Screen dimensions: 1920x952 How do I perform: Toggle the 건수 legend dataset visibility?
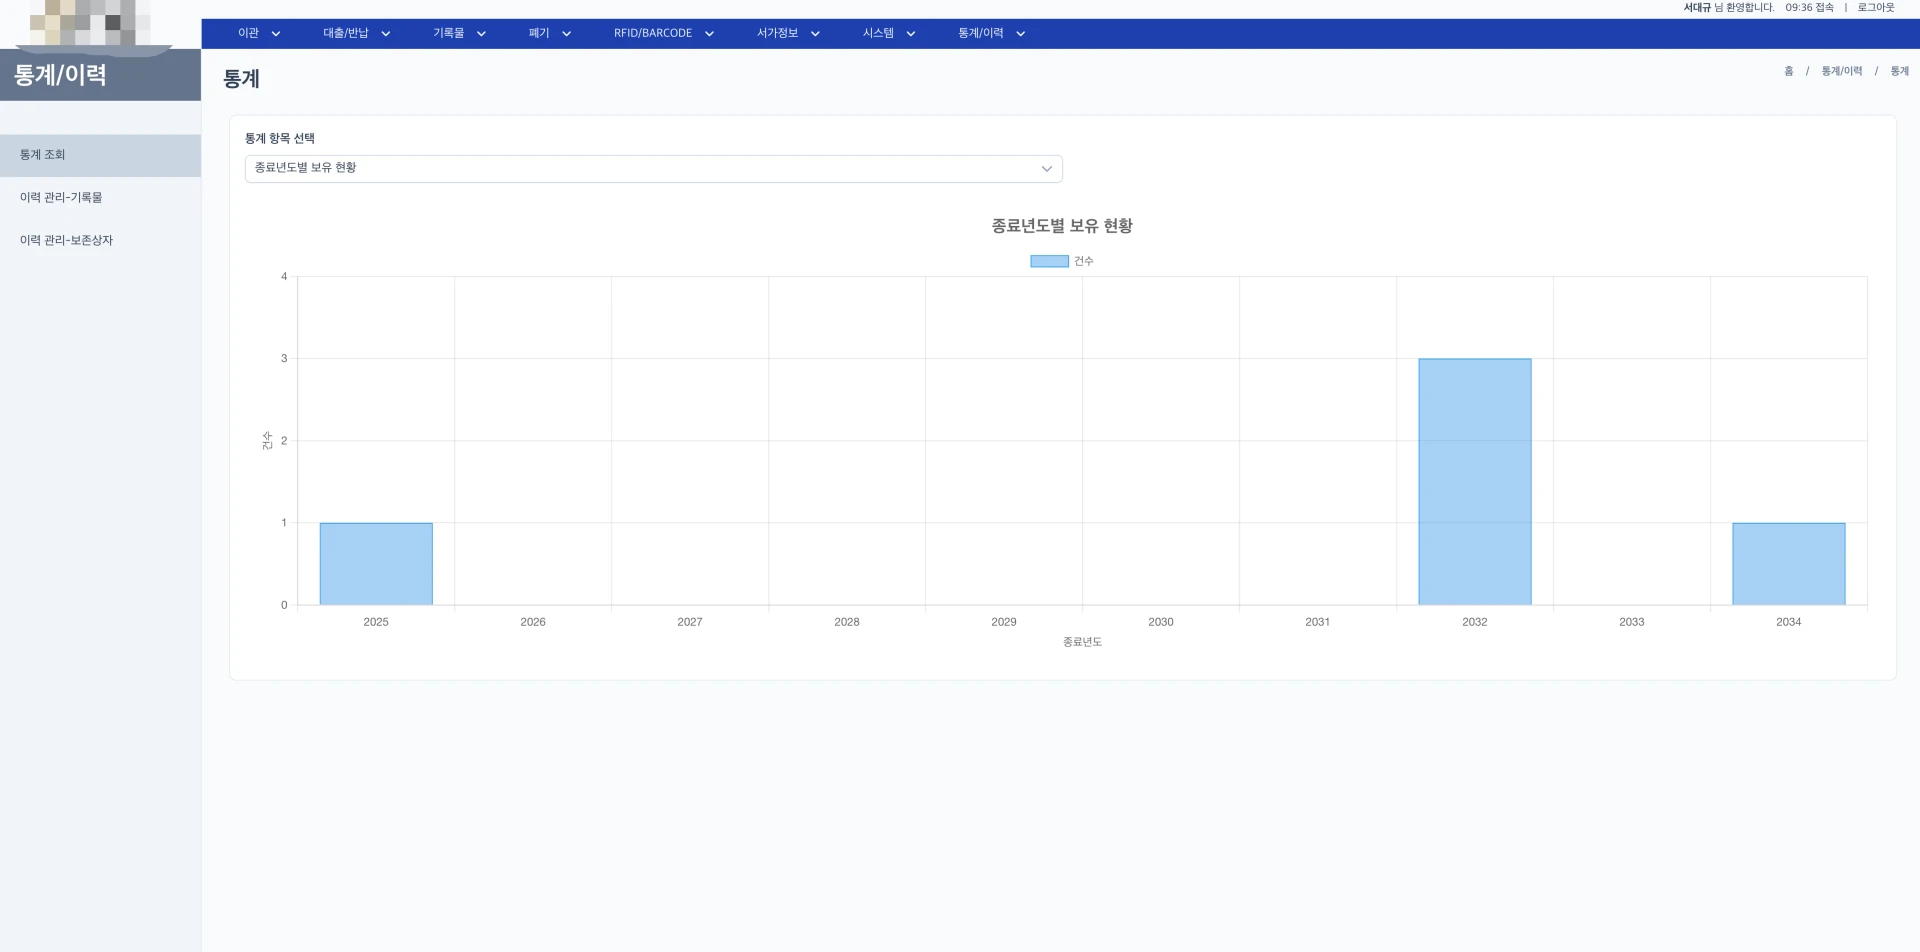pos(1061,261)
